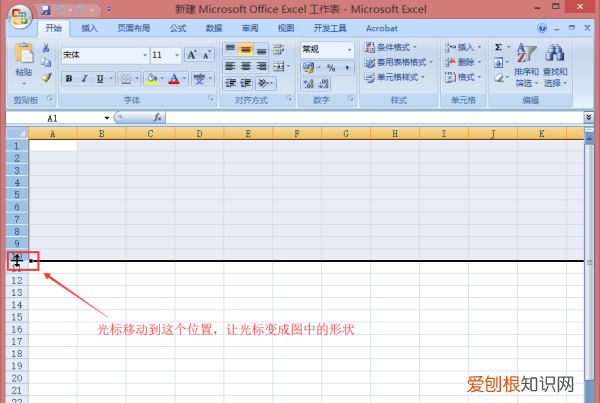Viewport: 600px width, 403px height.
Task: Apply cell borders with the border icon
Action: click(126, 79)
